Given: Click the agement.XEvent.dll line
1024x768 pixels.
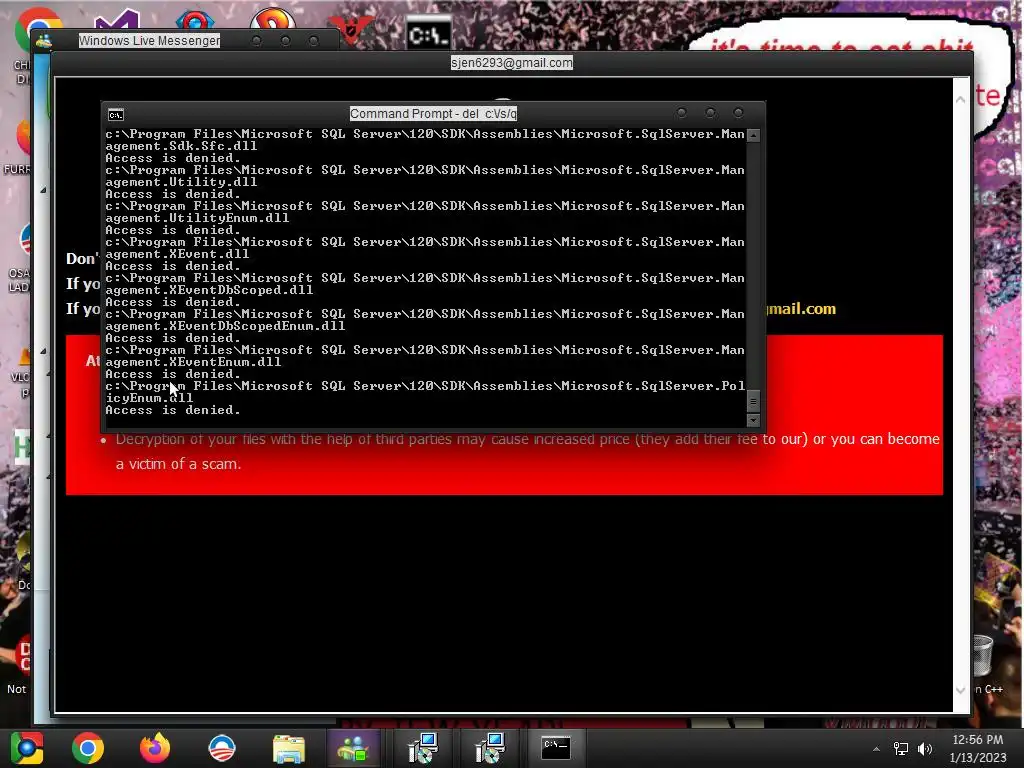Looking at the screenshot, I should [177, 254].
